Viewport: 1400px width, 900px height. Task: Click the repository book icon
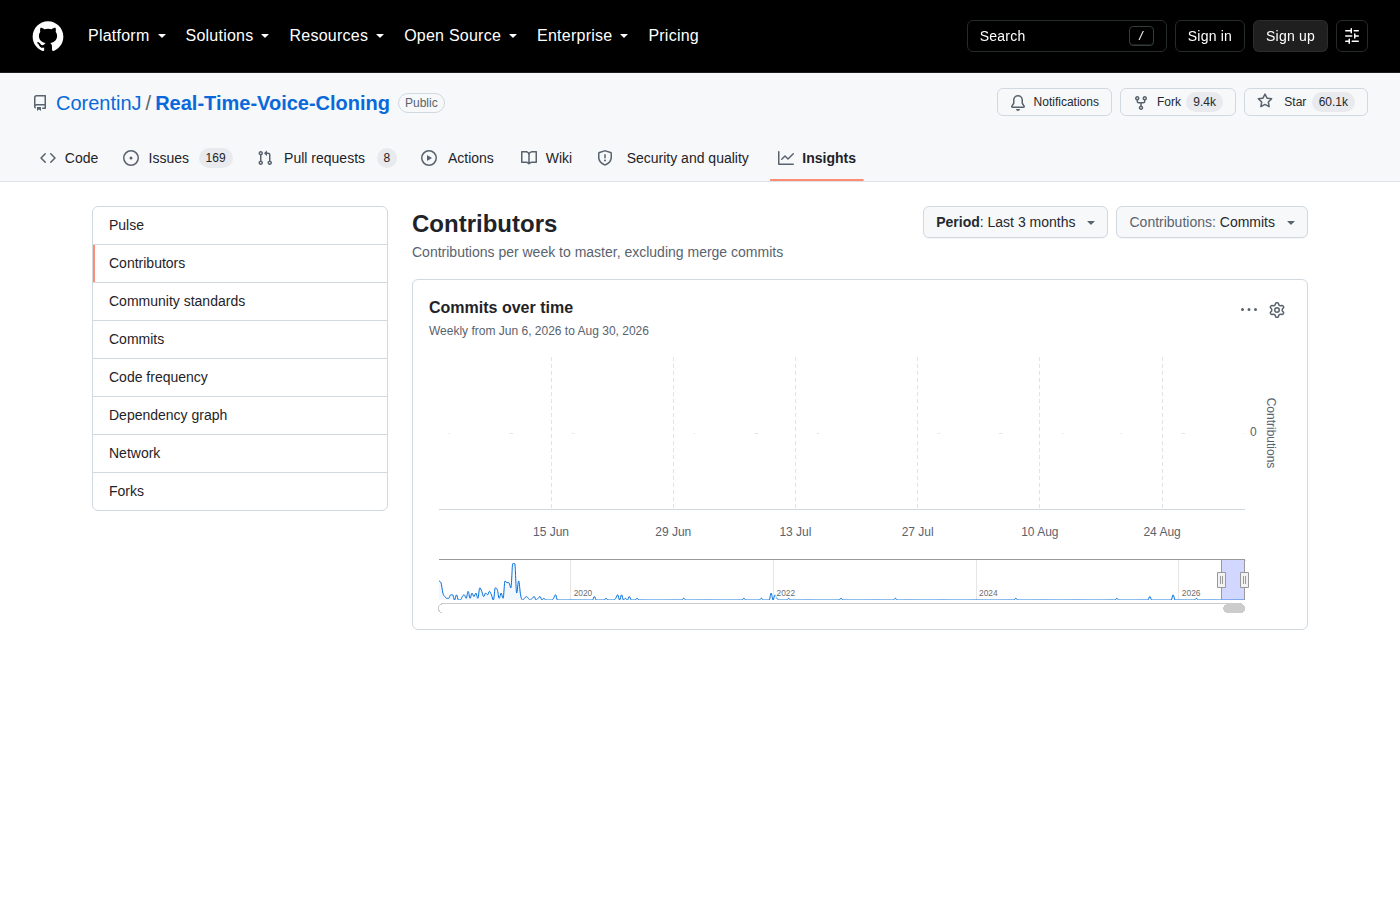pos(40,103)
